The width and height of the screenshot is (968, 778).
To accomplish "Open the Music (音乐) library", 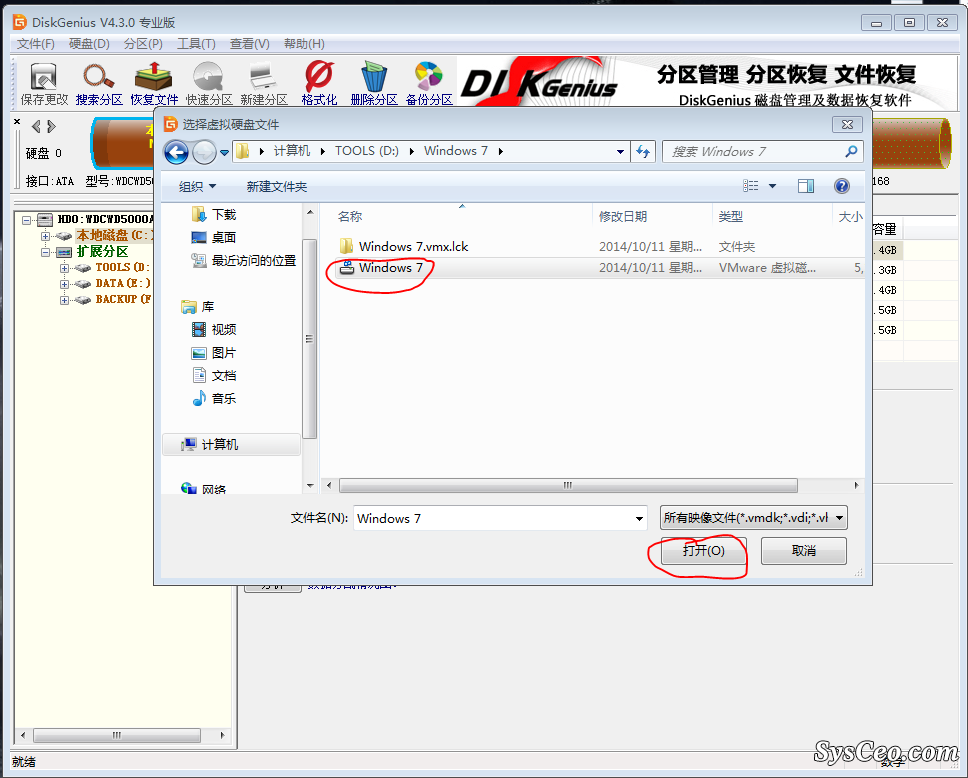I will (214, 398).
